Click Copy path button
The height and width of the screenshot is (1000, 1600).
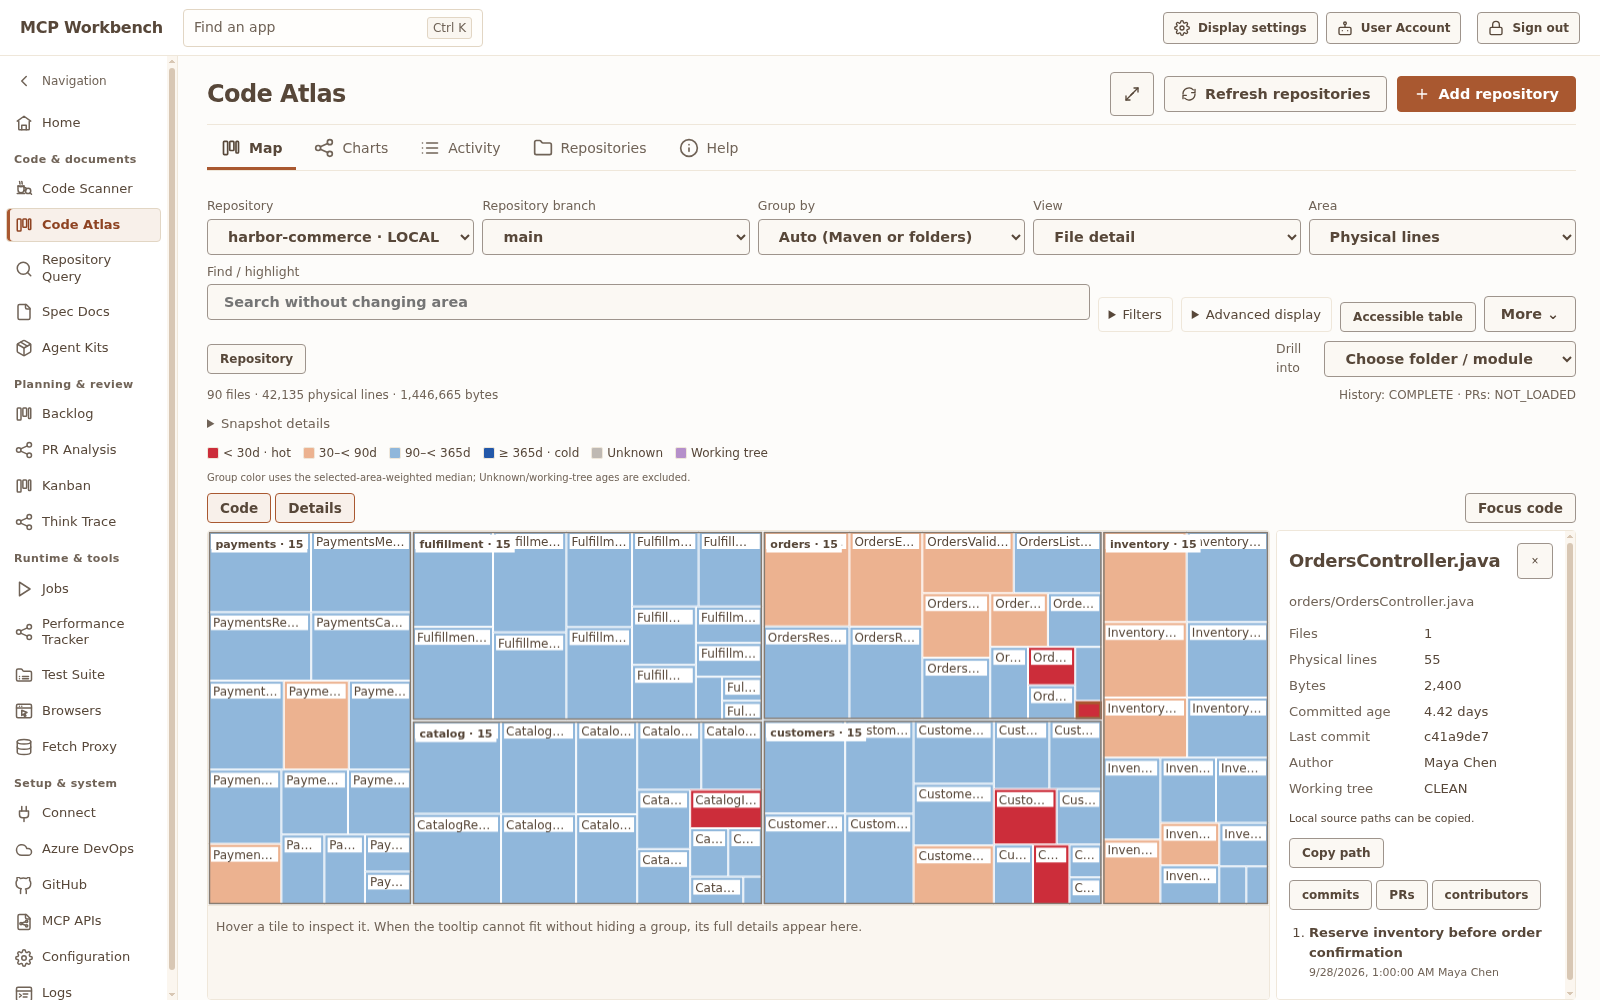click(1336, 853)
